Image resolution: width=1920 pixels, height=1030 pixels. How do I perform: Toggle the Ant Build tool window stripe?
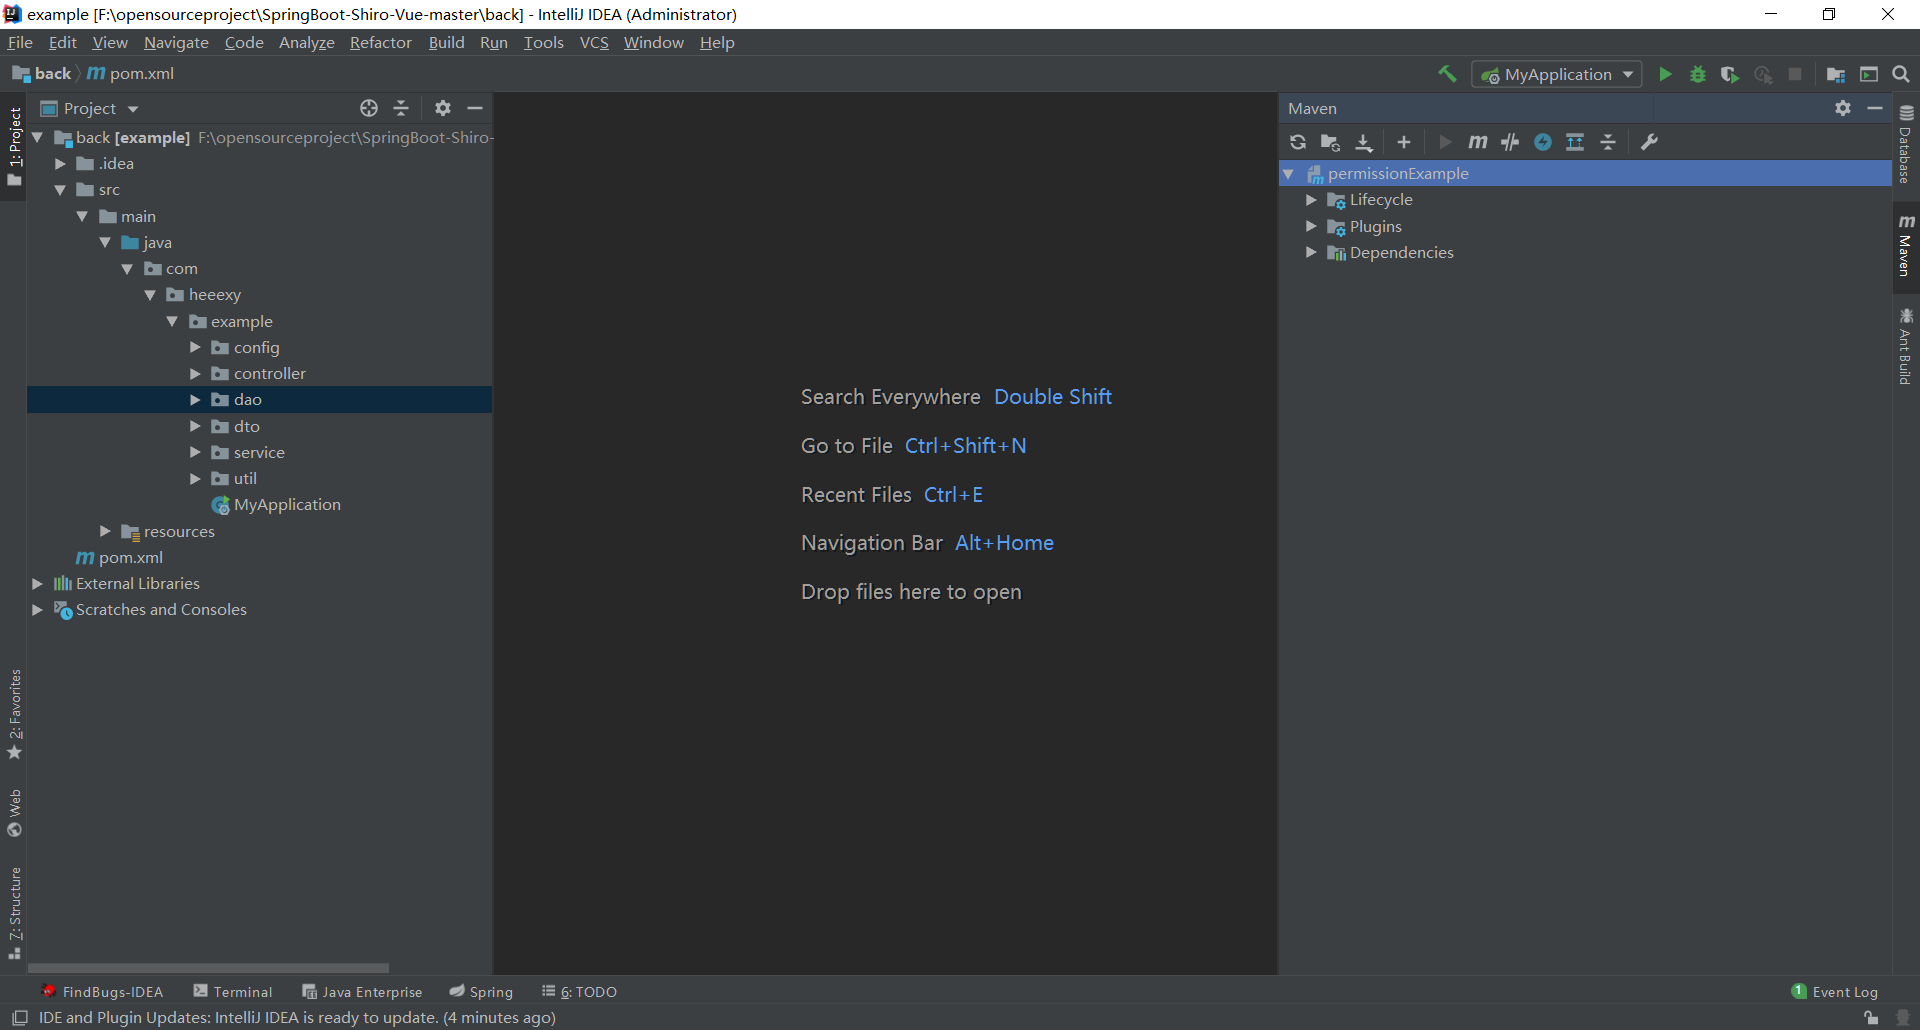point(1906,346)
